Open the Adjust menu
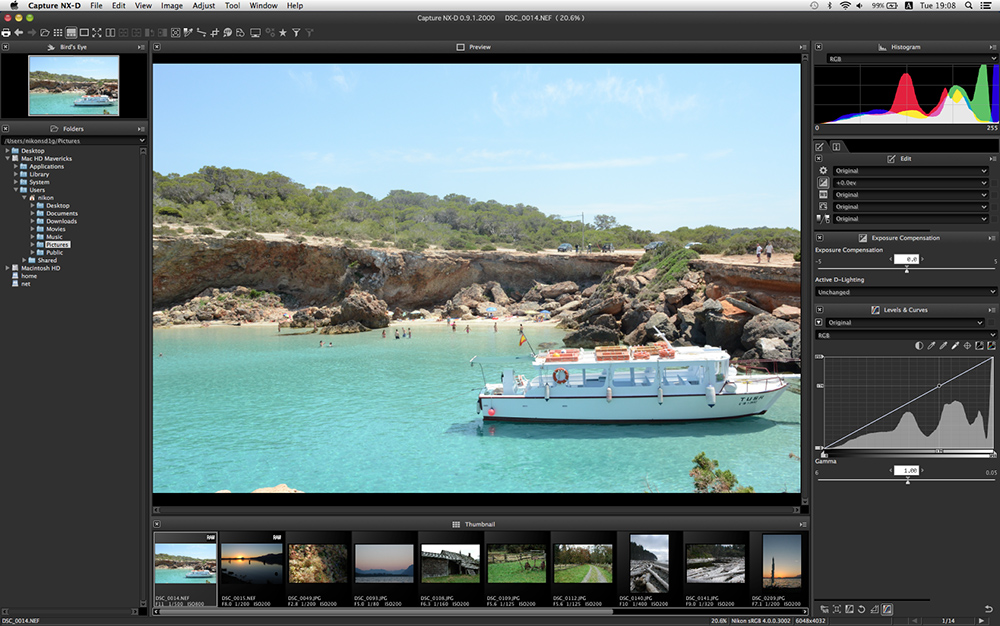This screenshot has height=626, width=1000. pos(203,6)
